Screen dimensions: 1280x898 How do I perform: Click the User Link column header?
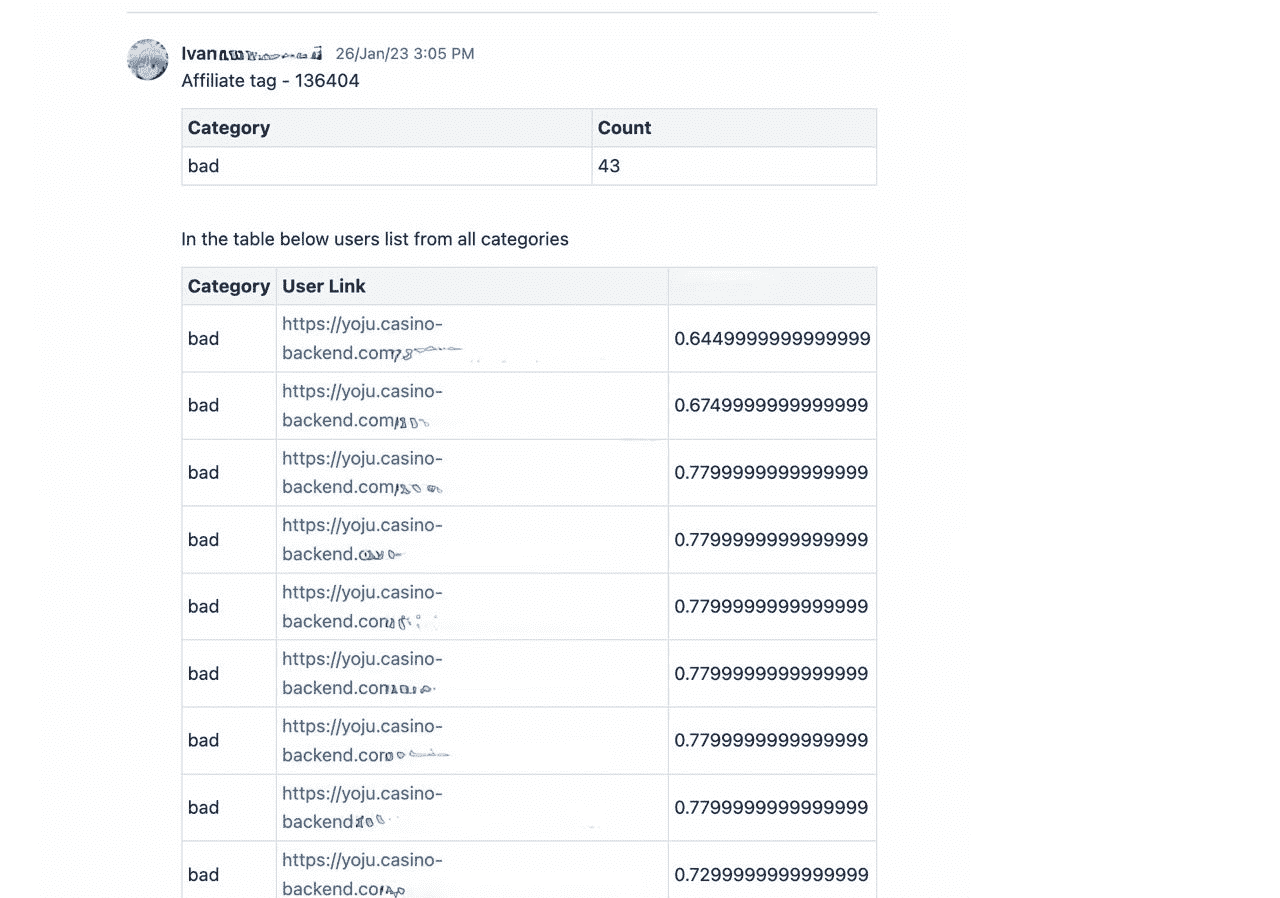coord(324,286)
